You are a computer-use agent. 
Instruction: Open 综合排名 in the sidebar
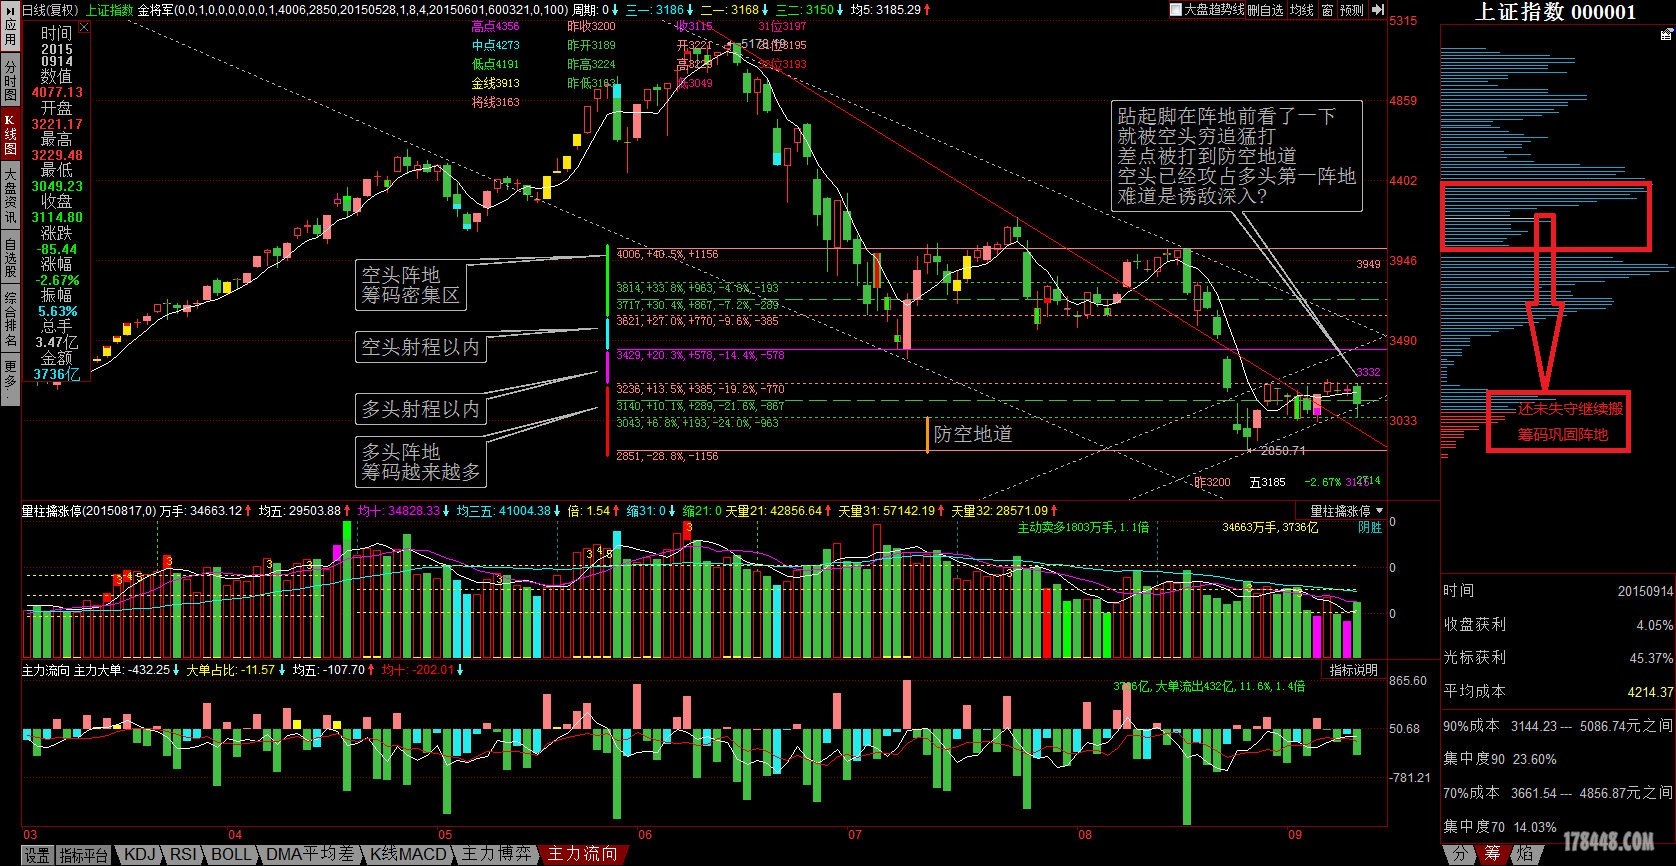pos(10,318)
